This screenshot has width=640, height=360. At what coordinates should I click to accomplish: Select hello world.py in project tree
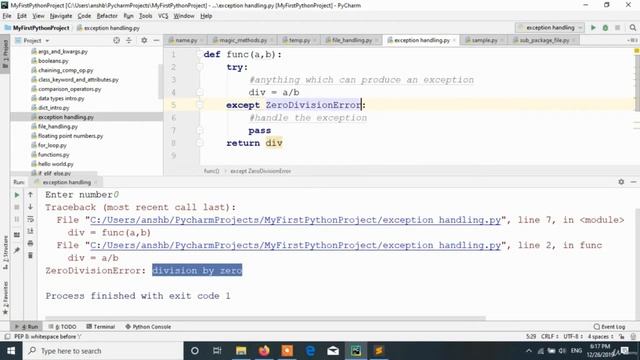point(56,164)
